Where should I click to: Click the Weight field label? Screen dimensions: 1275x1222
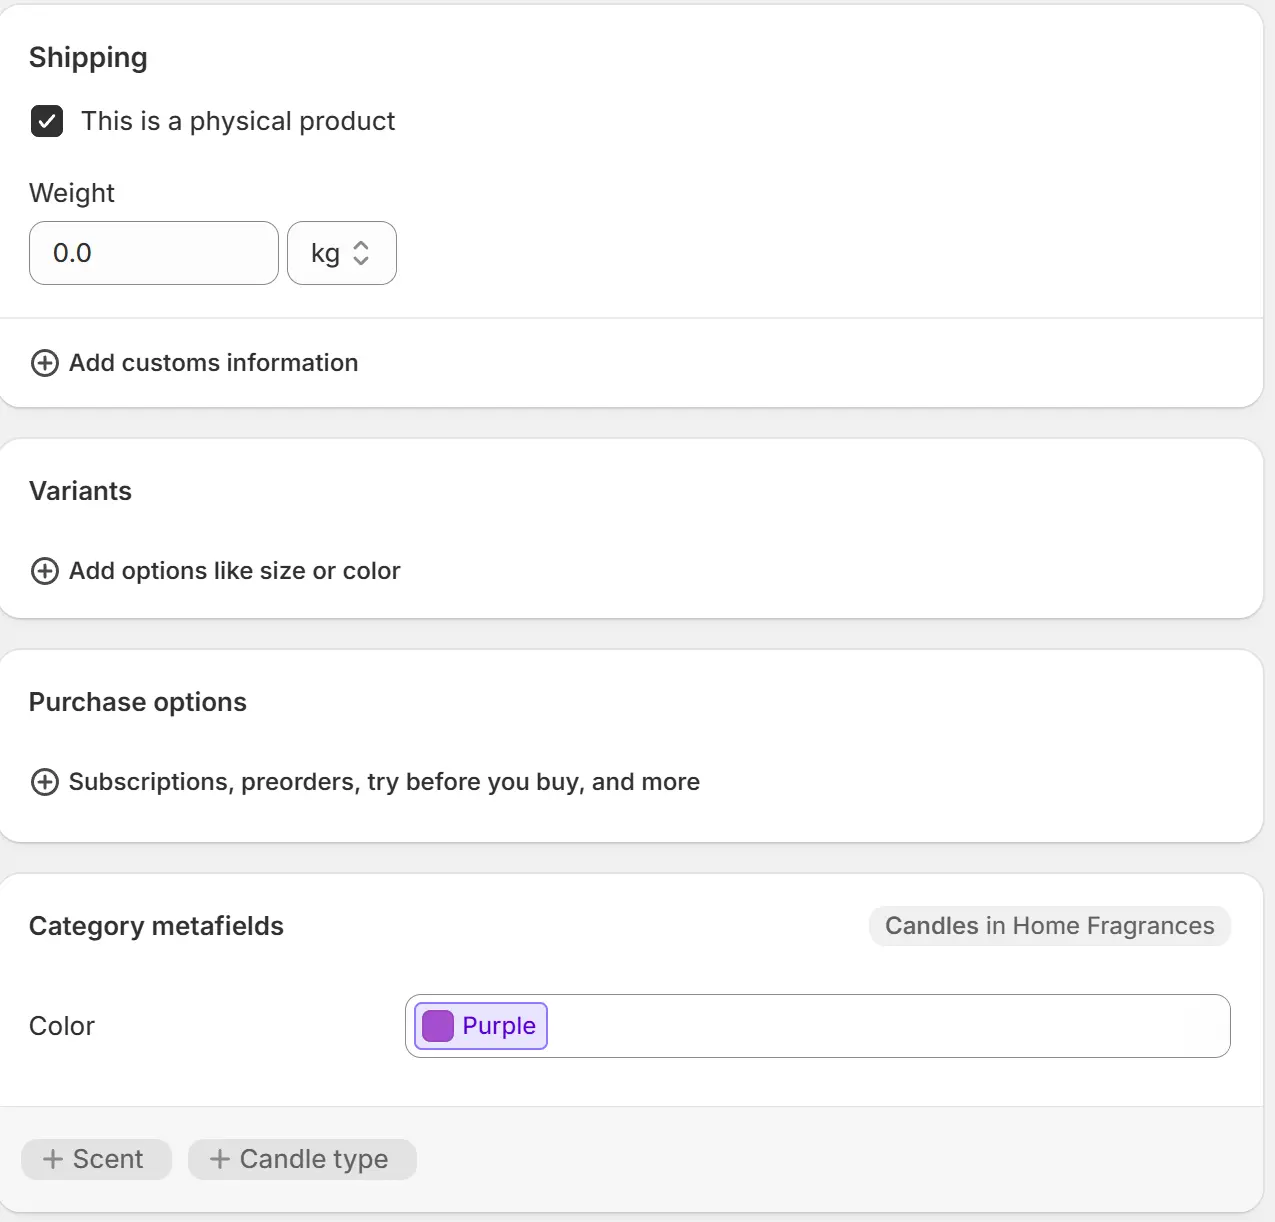(72, 193)
